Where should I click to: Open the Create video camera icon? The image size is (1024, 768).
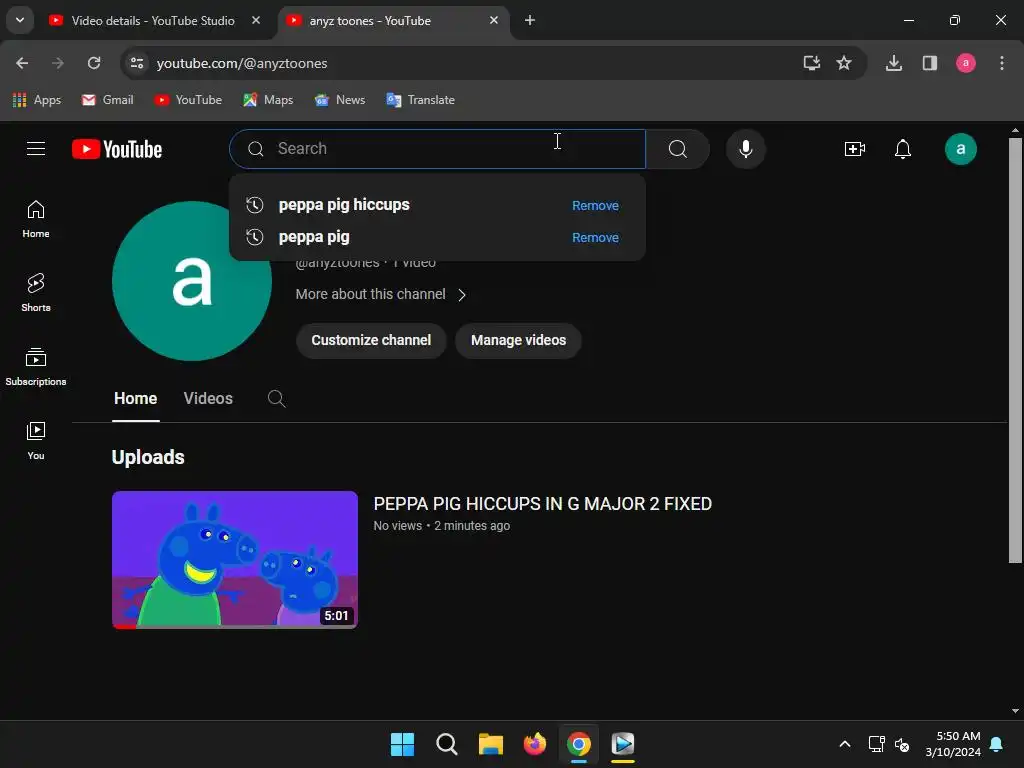pos(854,149)
